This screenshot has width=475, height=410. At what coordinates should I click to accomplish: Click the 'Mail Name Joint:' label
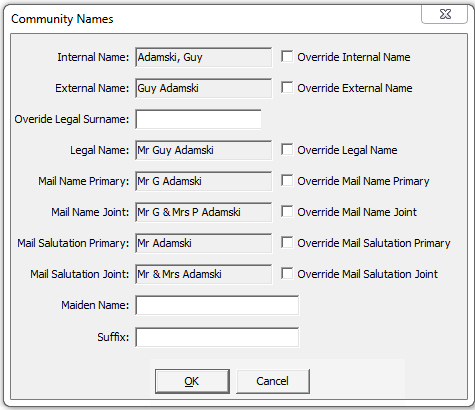[90, 212]
